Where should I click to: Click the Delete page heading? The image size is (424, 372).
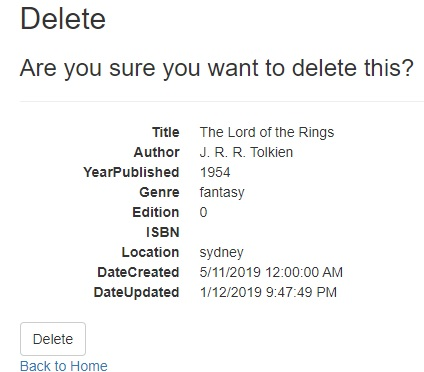pos(63,19)
